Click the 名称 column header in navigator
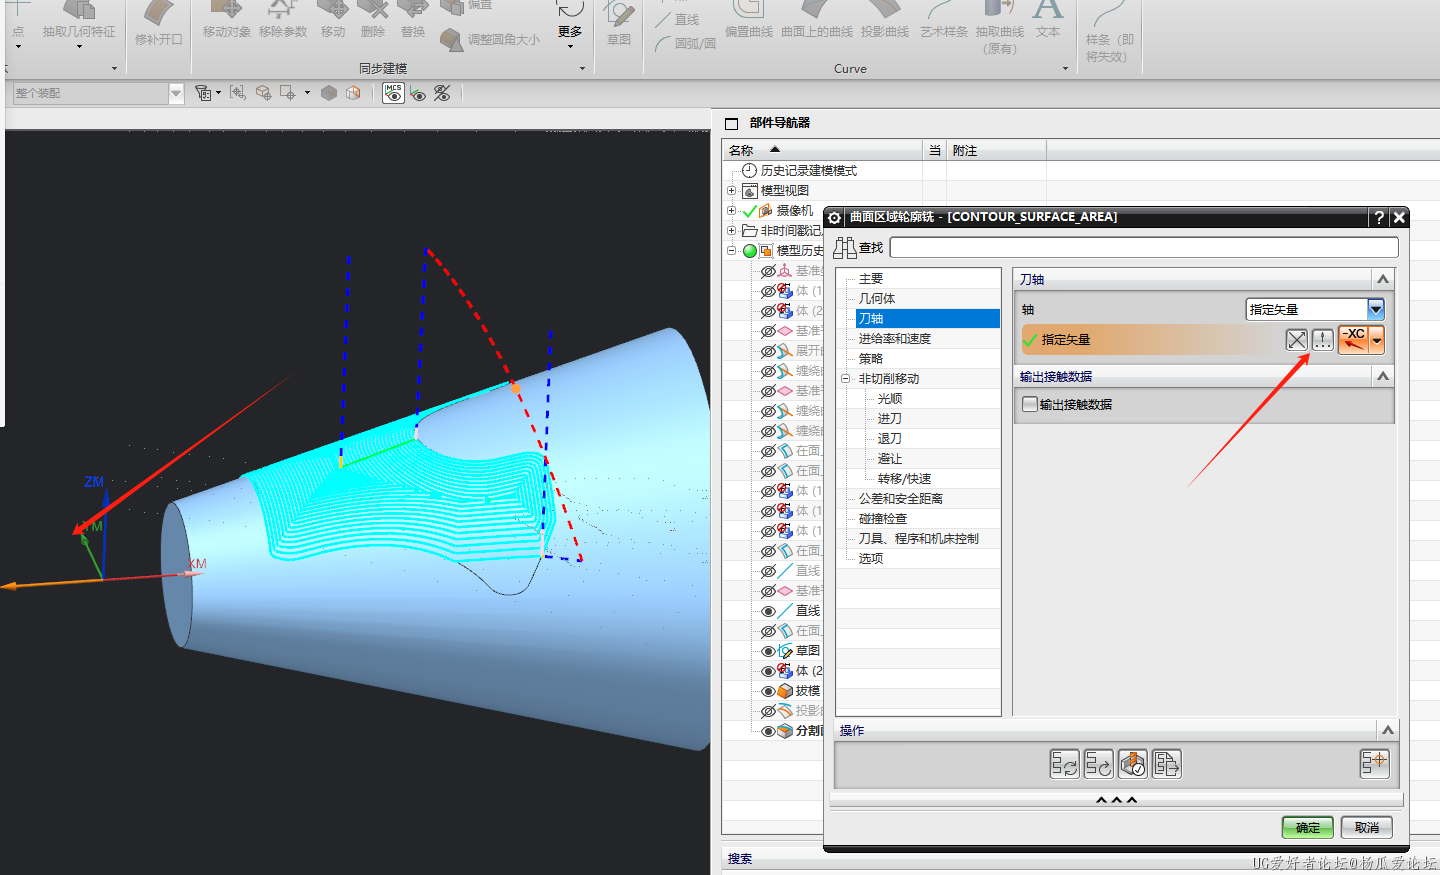This screenshot has width=1440, height=875. tap(822, 150)
